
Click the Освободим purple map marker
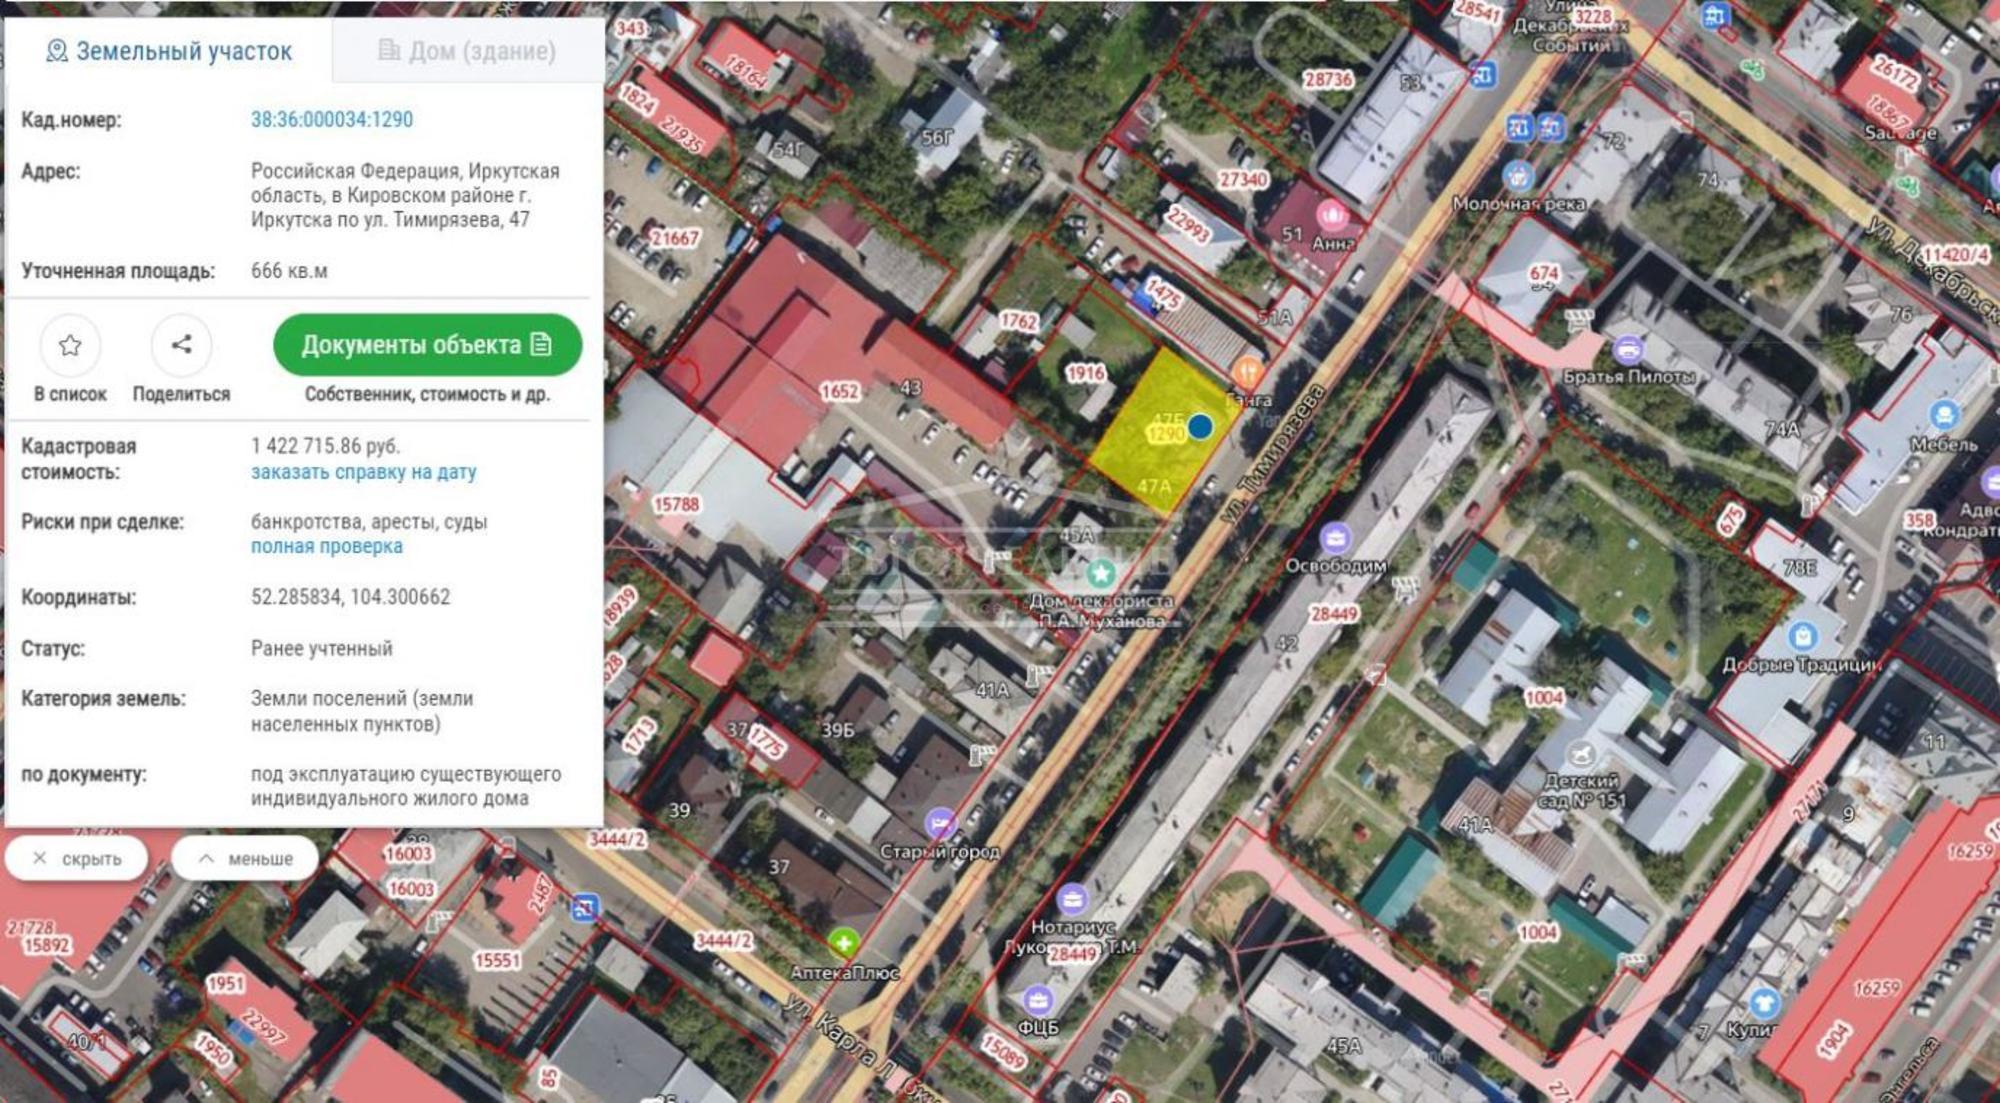point(1335,539)
